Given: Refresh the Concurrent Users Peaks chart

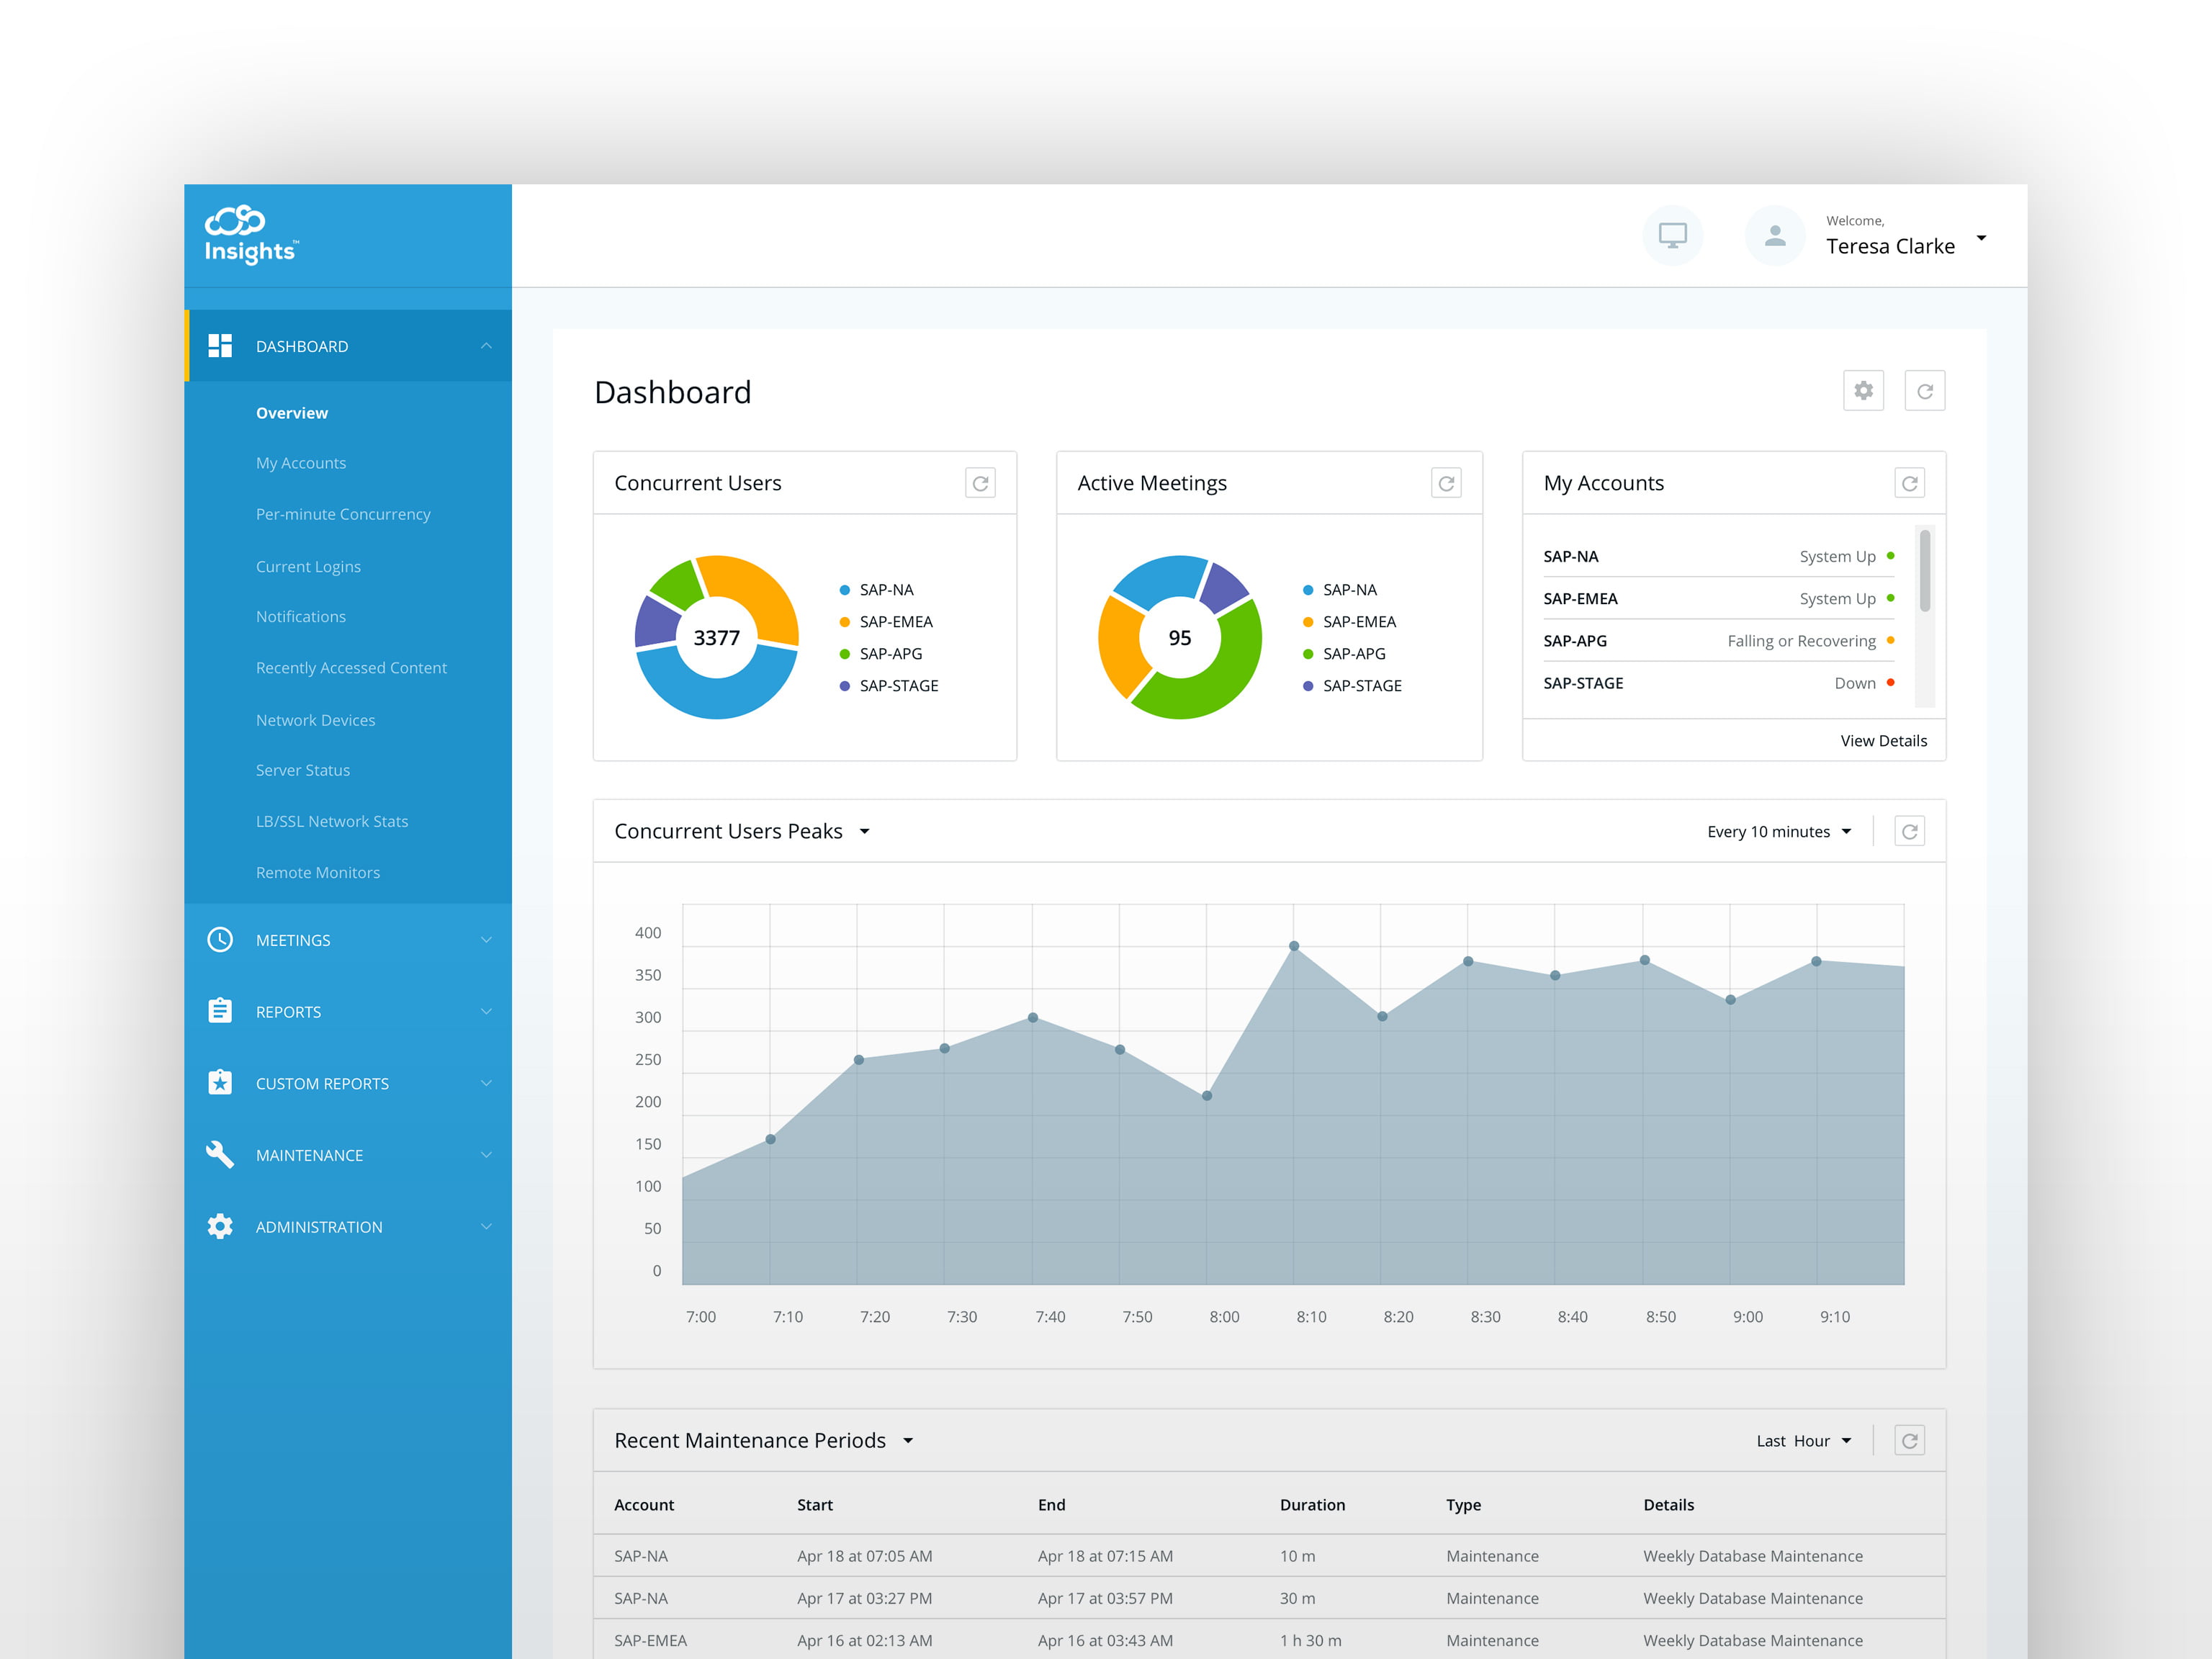Looking at the screenshot, I should 1909,831.
